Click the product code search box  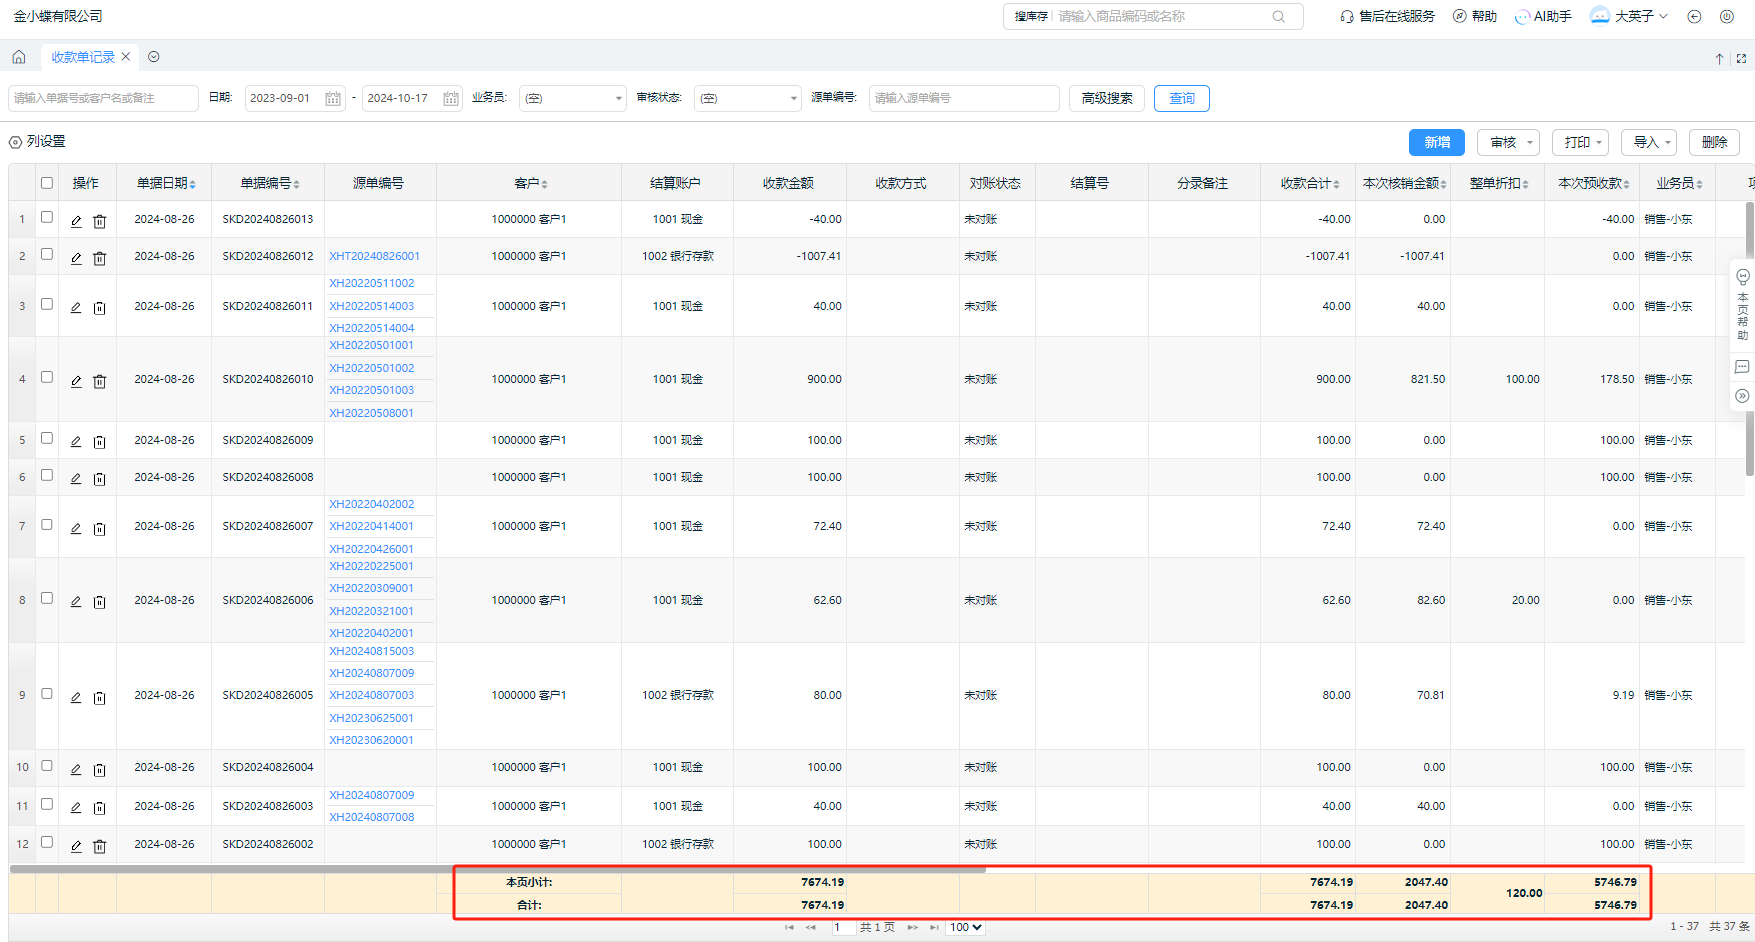[1162, 17]
